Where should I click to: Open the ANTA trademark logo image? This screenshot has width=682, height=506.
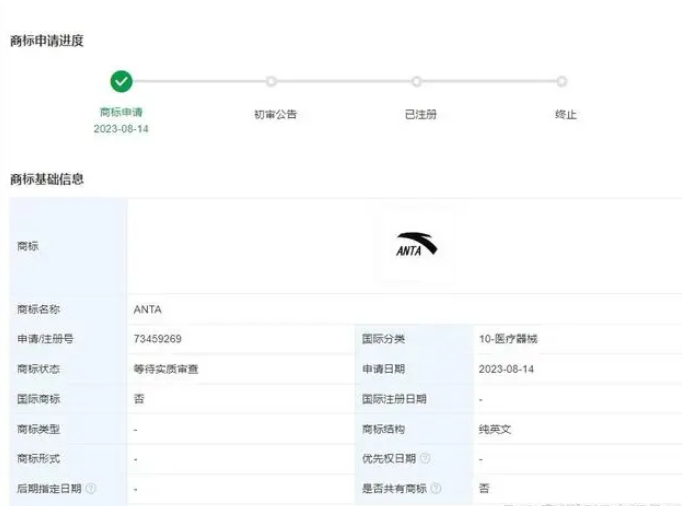(x=417, y=245)
